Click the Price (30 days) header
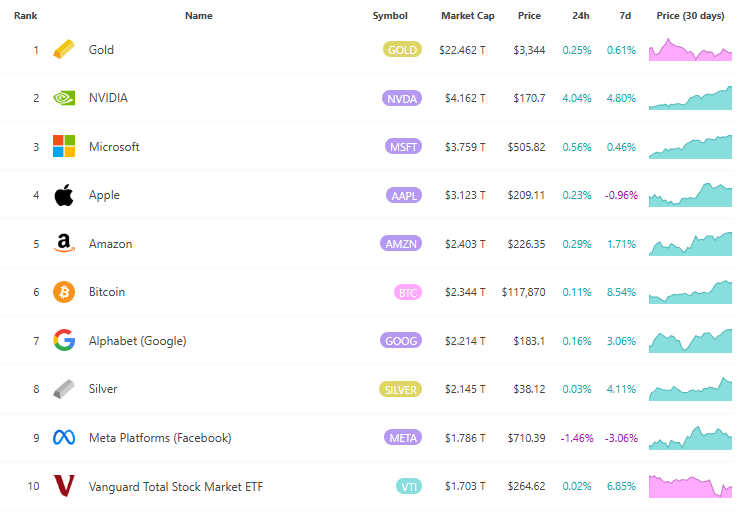The height and width of the screenshot is (519, 738). [690, 16]
